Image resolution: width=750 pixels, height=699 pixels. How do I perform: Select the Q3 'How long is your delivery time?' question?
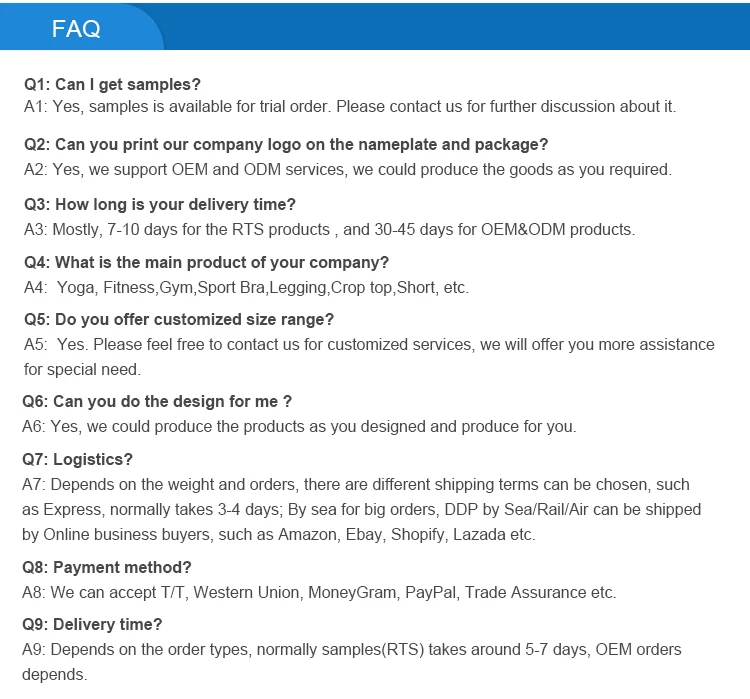click(160, 204)
